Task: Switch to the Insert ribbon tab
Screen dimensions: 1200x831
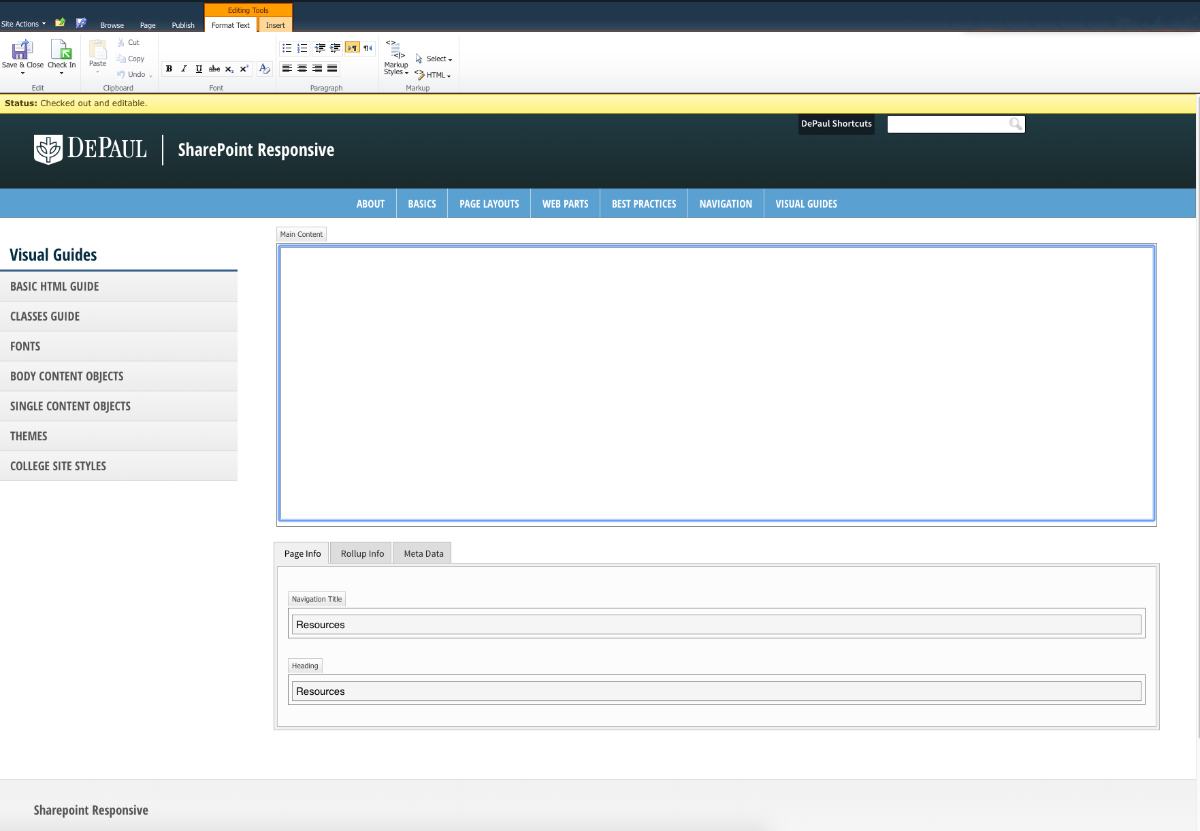Action: pos(275,25)
